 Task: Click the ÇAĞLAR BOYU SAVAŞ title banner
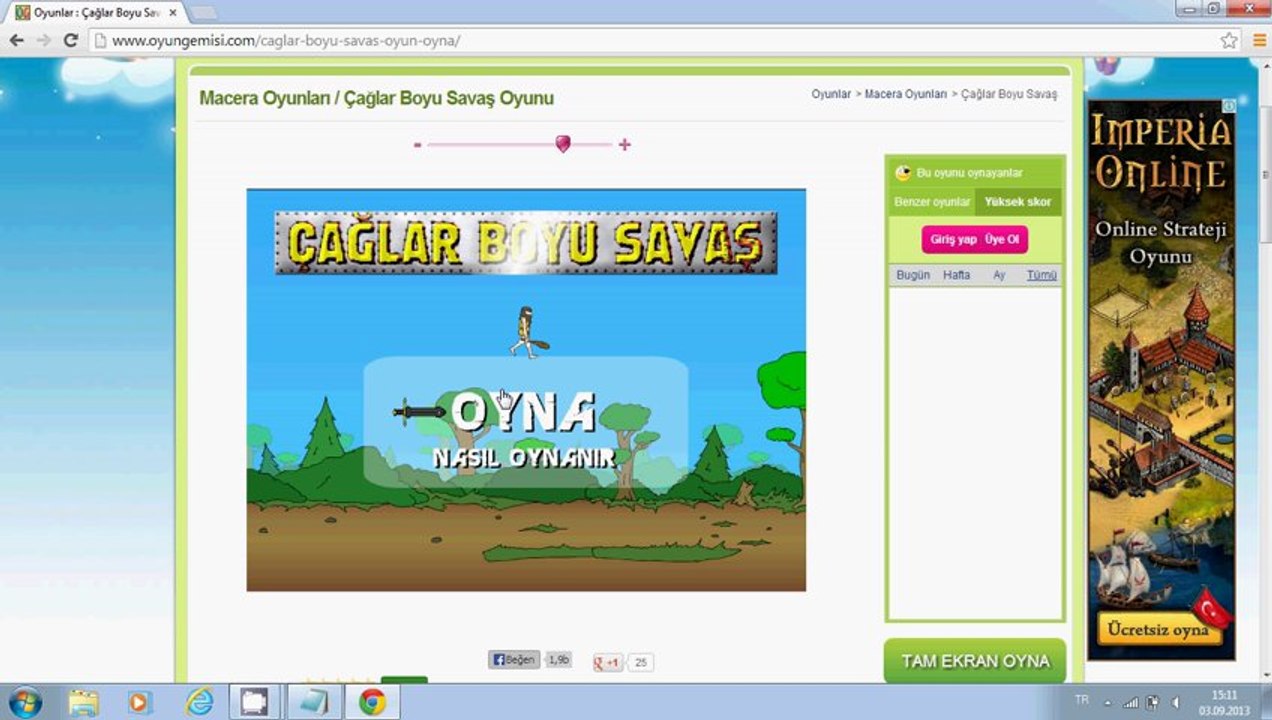click(x=525, y=242)
